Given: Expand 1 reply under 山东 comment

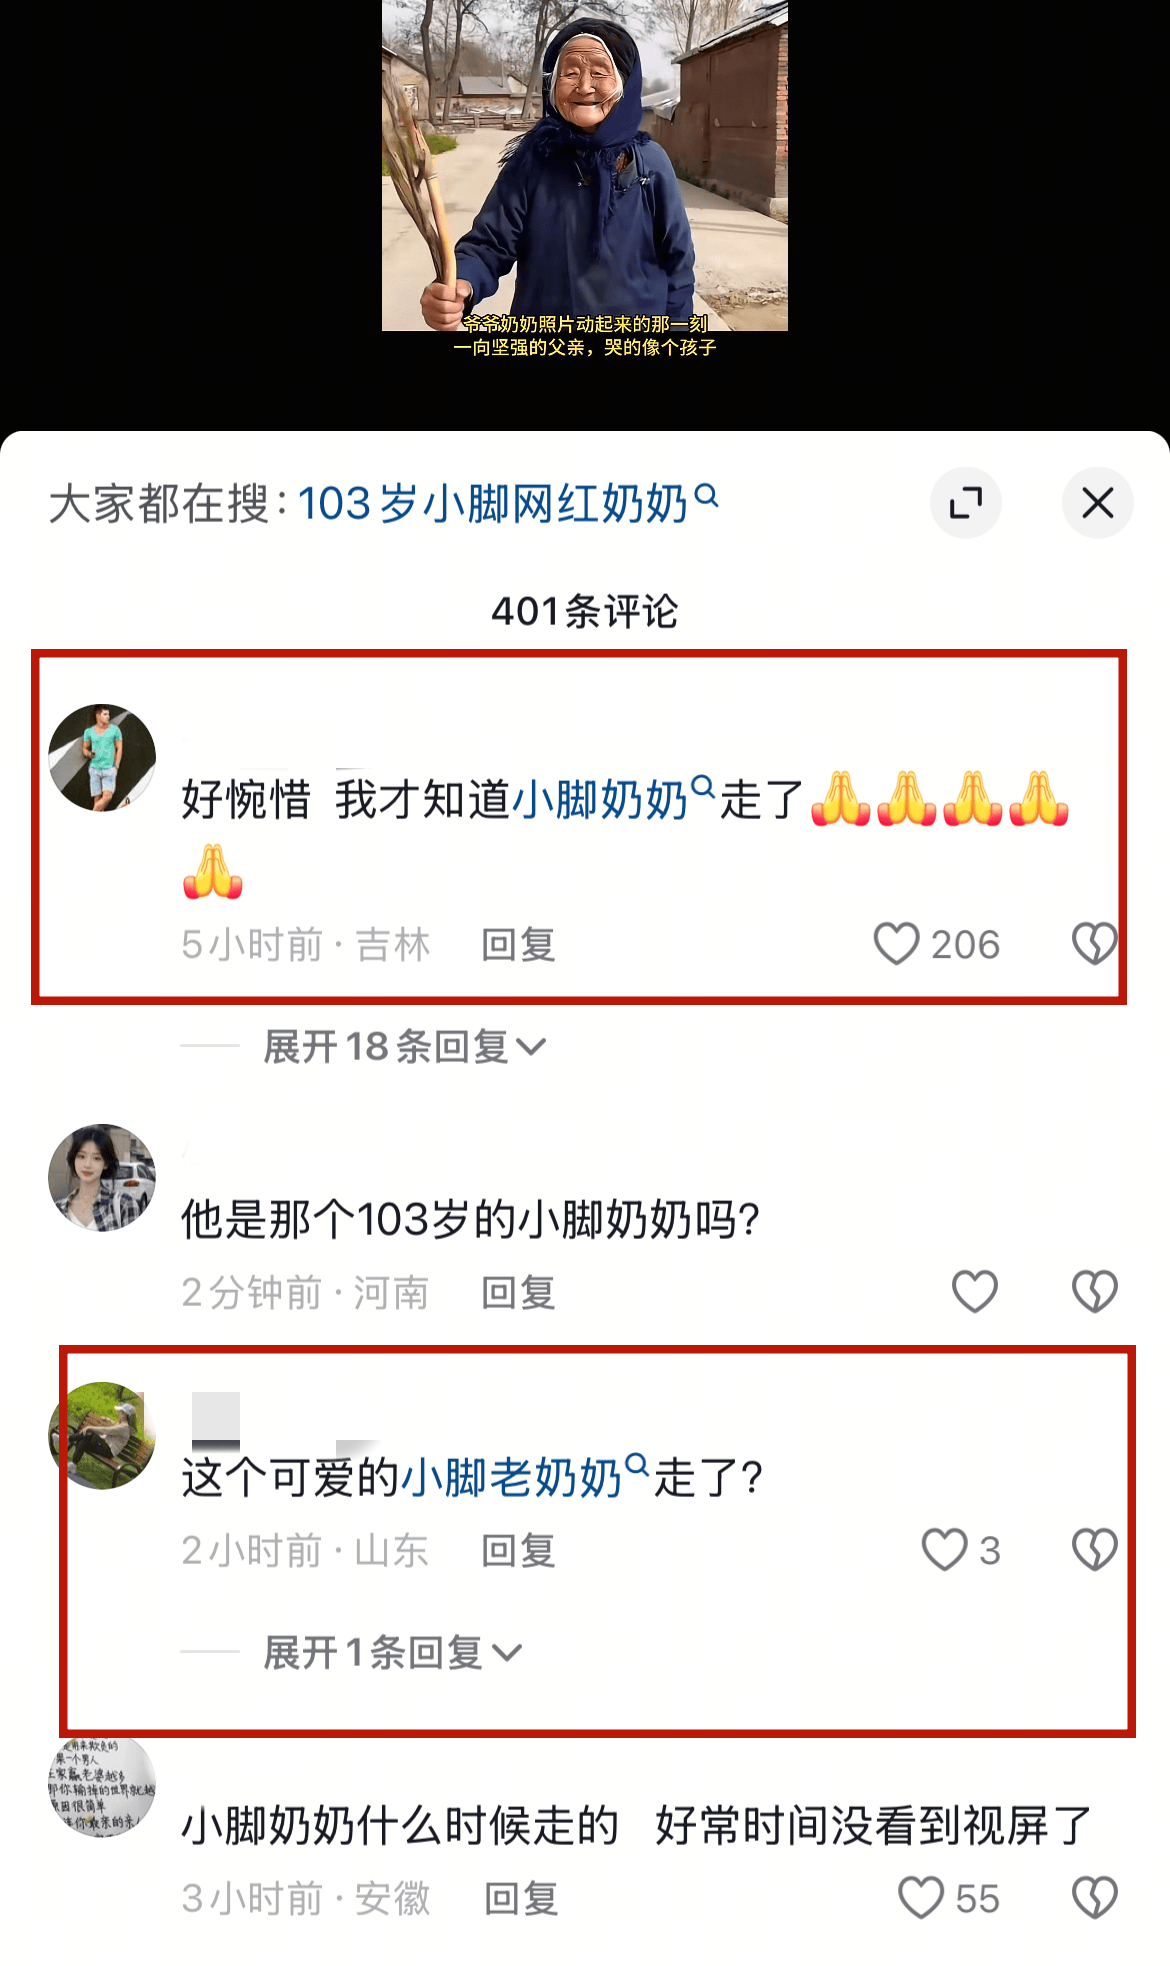Looking at the screenshot, I should pyautogui.click(x=392, y=1653).
